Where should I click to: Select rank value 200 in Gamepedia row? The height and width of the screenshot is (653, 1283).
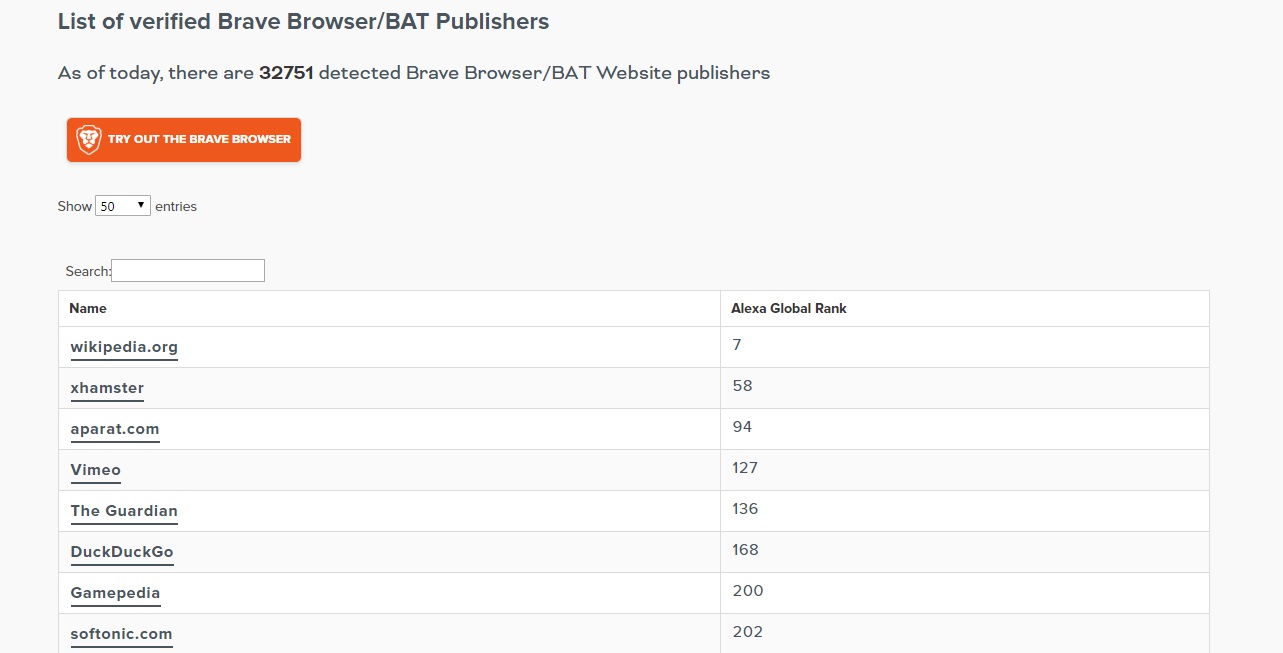747,591
